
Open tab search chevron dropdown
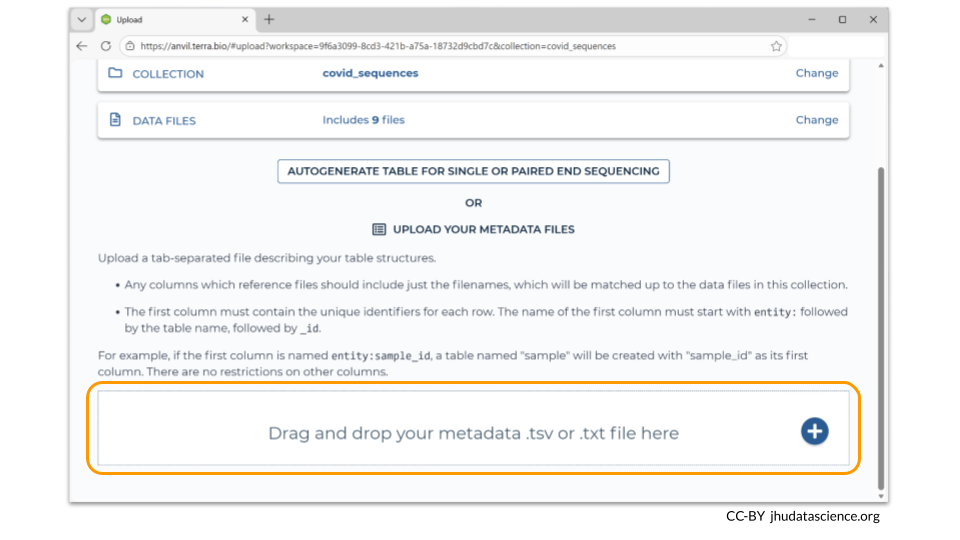(x=81, y=20)
